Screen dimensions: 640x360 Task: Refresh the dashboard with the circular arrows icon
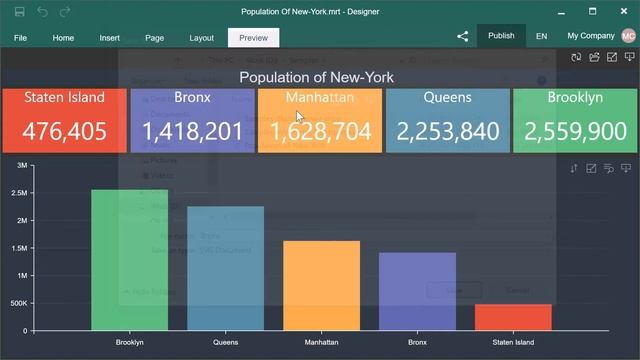pos(576,57)
